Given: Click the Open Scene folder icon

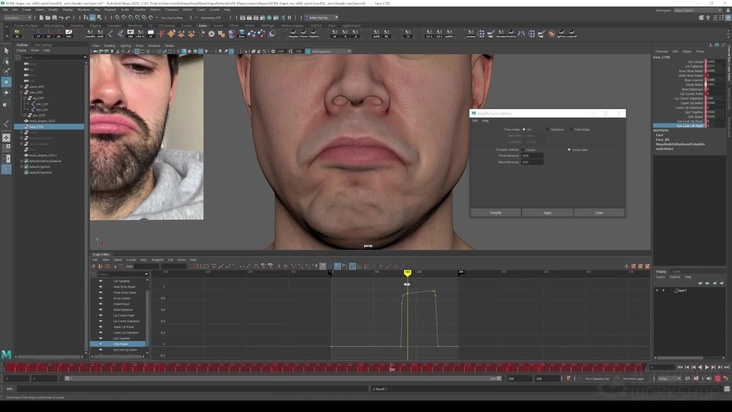Looking at the screenshot, I should pos(48,18).
